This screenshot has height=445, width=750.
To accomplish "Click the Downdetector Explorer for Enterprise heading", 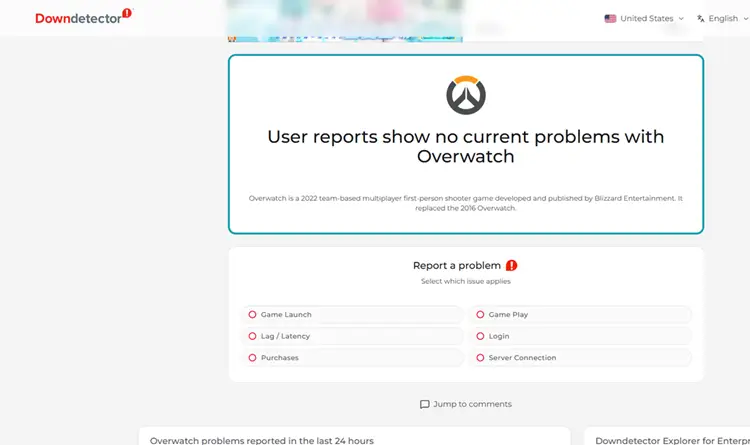I will [x=672, y=440].
